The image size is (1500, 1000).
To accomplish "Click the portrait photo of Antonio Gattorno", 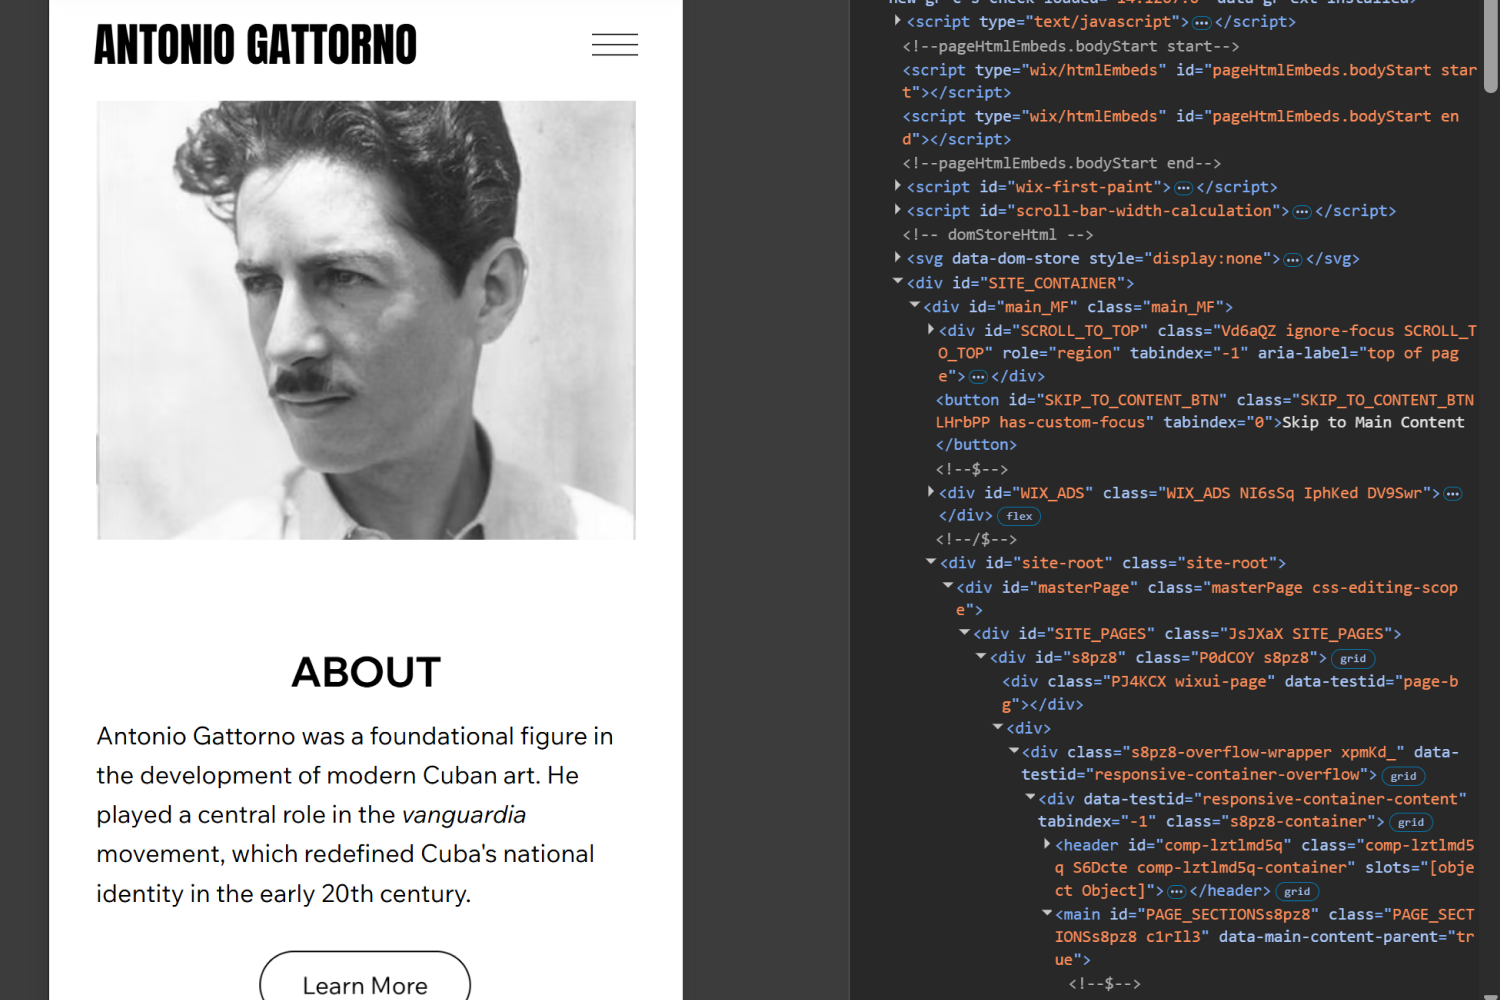I will click(x=366, y=320).
